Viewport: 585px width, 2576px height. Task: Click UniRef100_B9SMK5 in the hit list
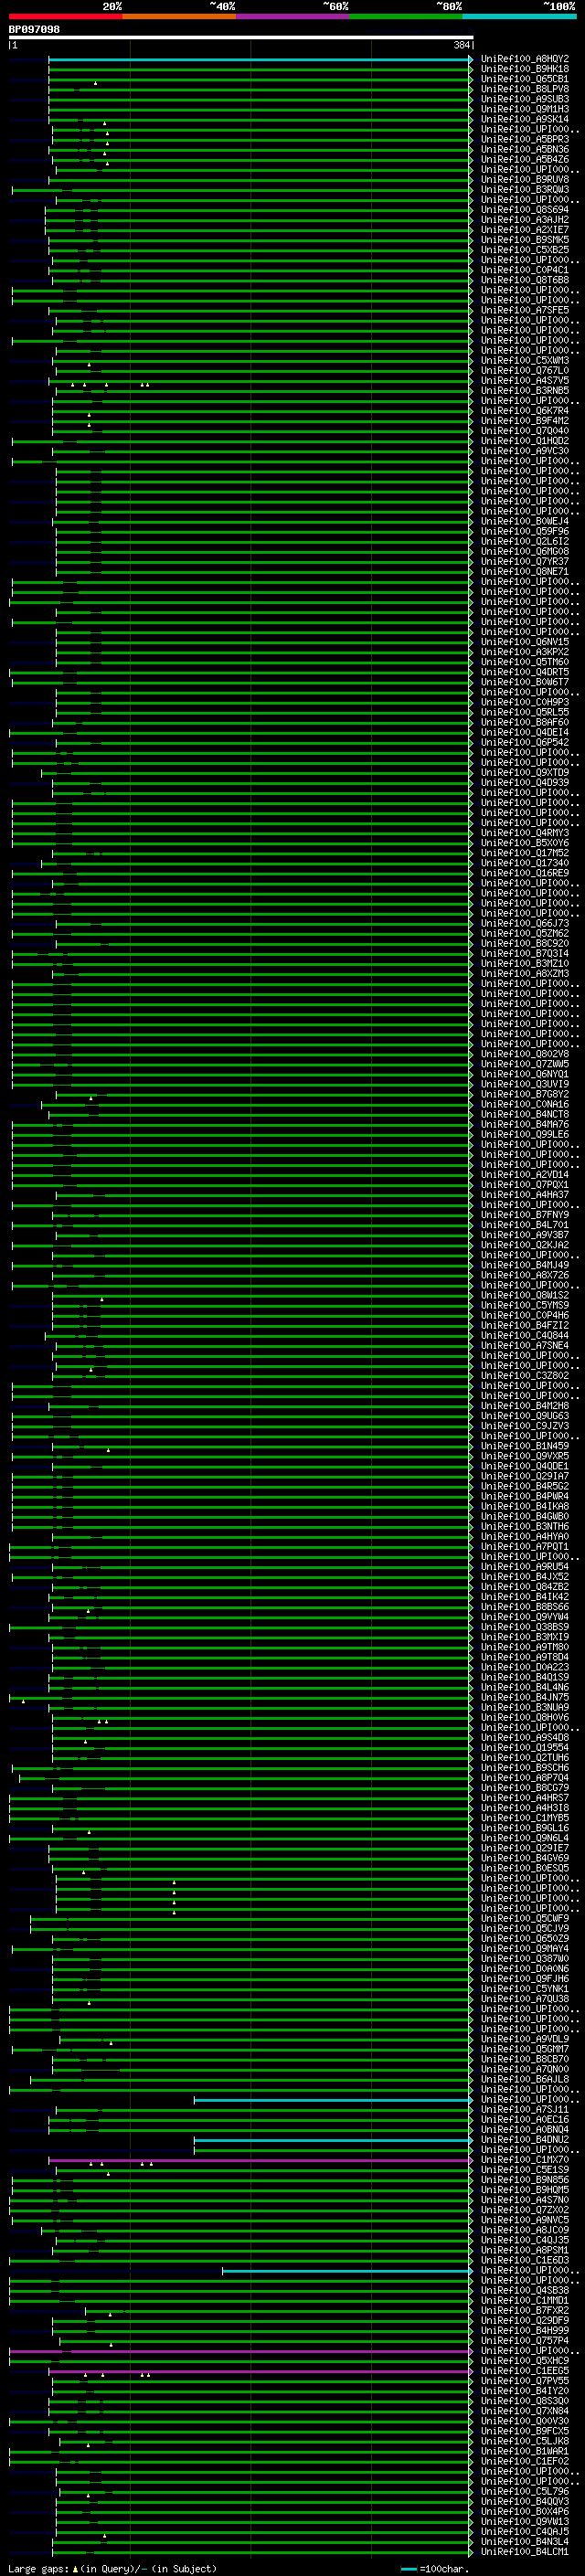pyautogui.click(x=525, y=240)
